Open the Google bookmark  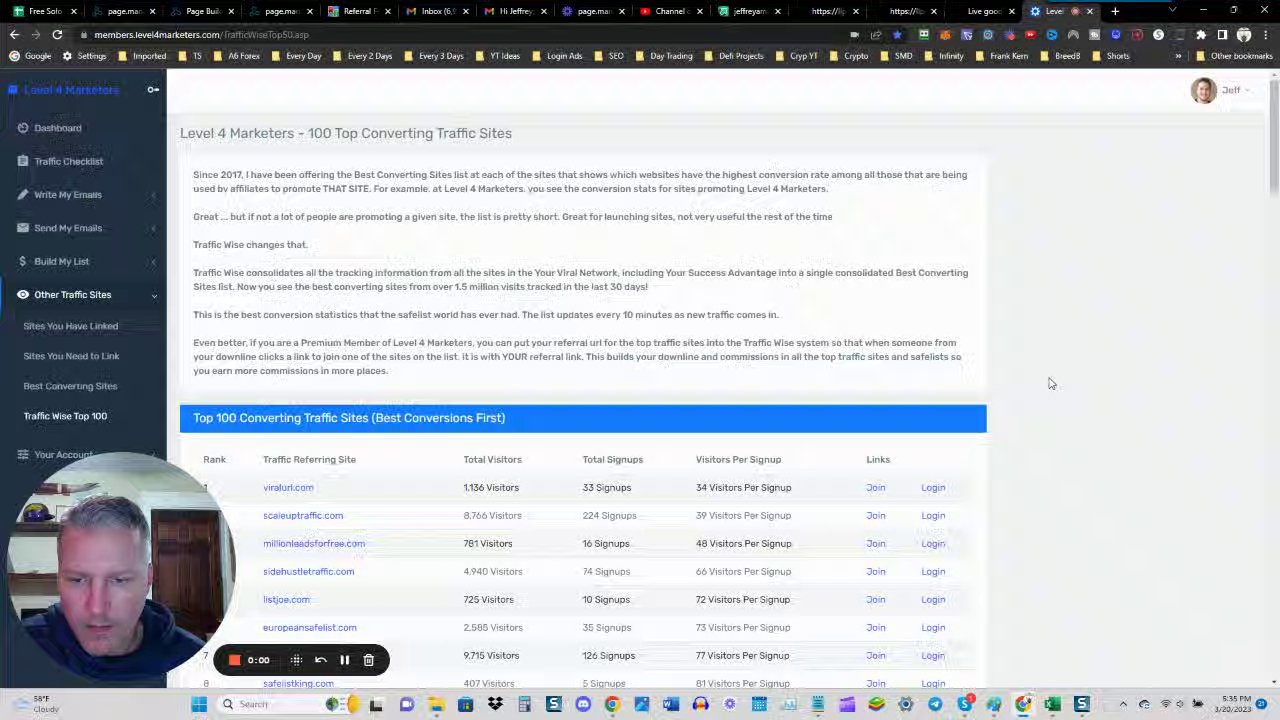(31, 56)
